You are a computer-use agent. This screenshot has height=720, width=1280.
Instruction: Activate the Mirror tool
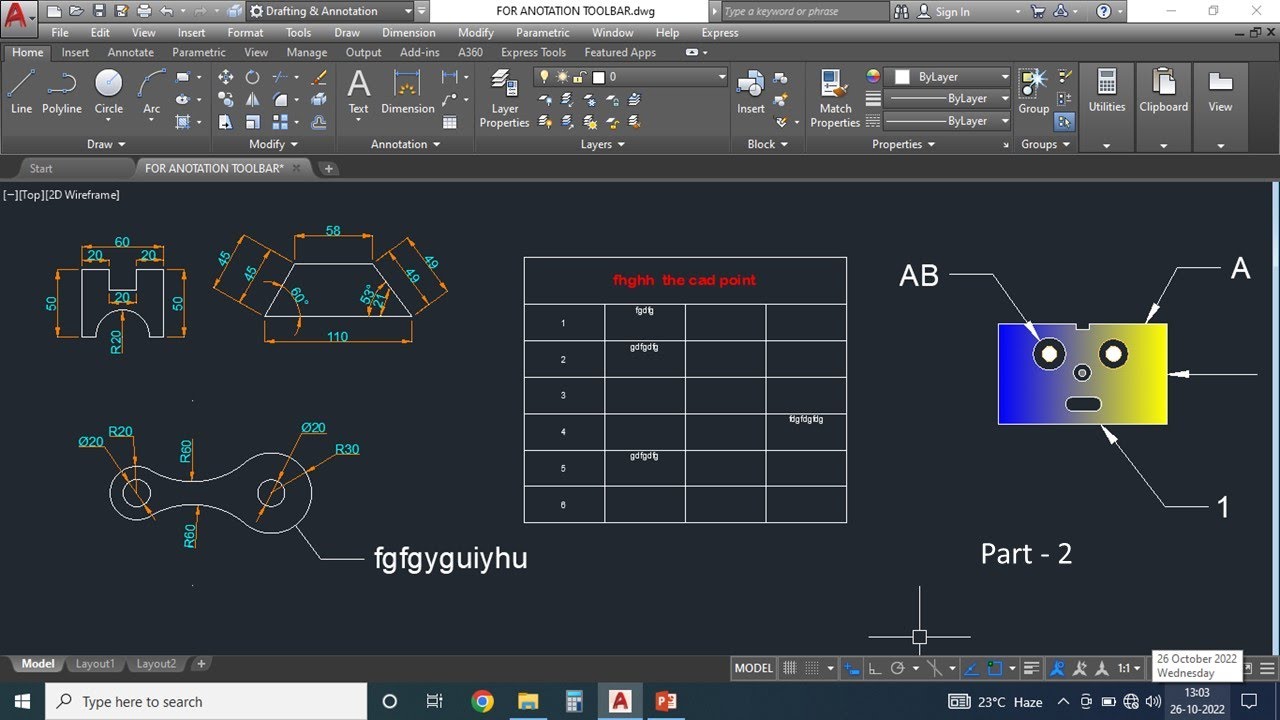(x=253, y=99)
